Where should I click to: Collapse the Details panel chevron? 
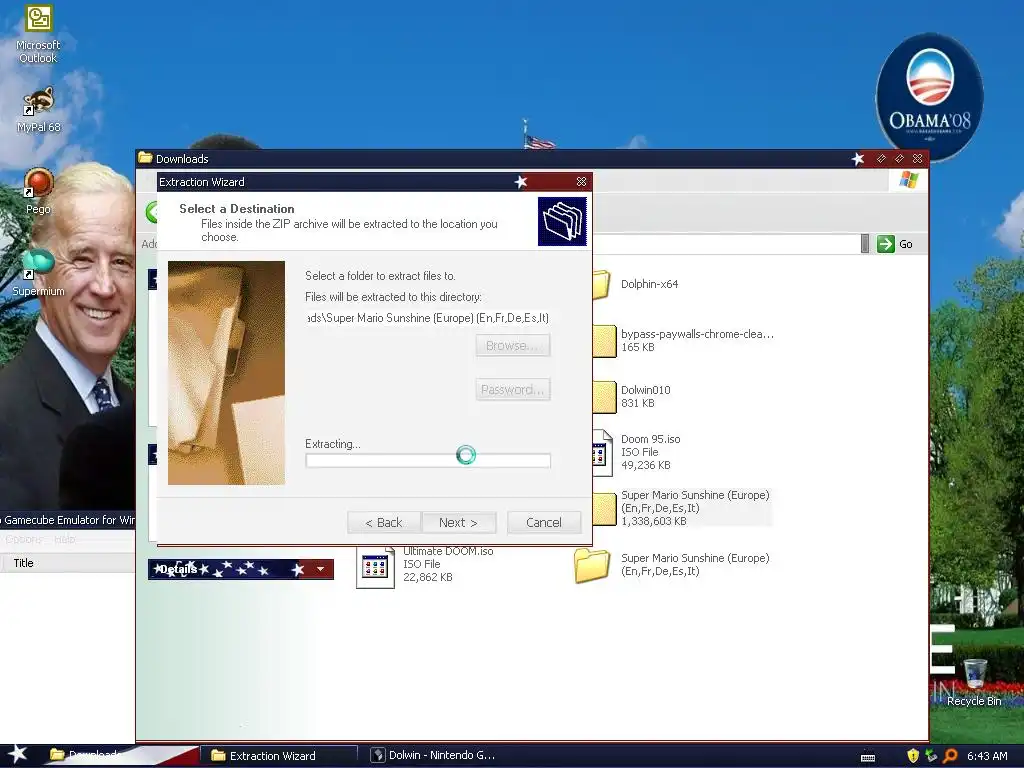(x=320, y=569)
